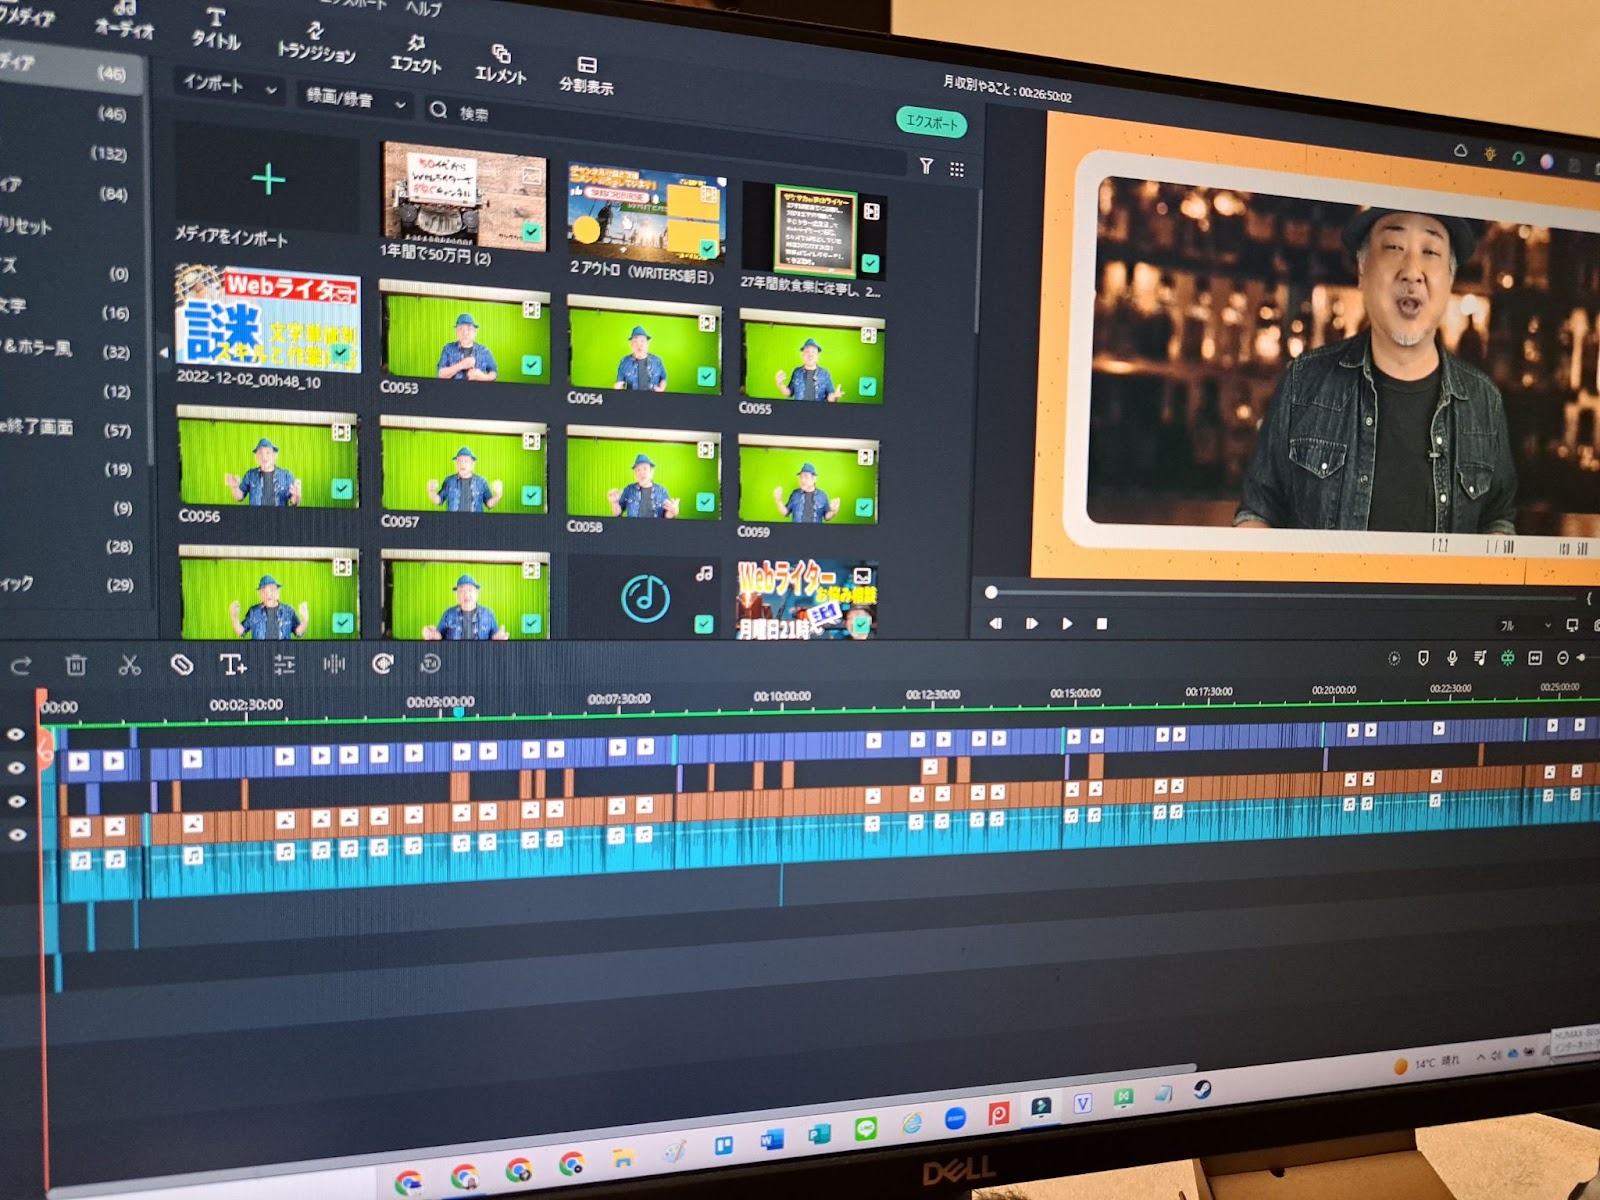The height and width of the screenshot is (1200, 1600).
Task: Toggle the green auto-snap icon
Action: (1507, 657)
